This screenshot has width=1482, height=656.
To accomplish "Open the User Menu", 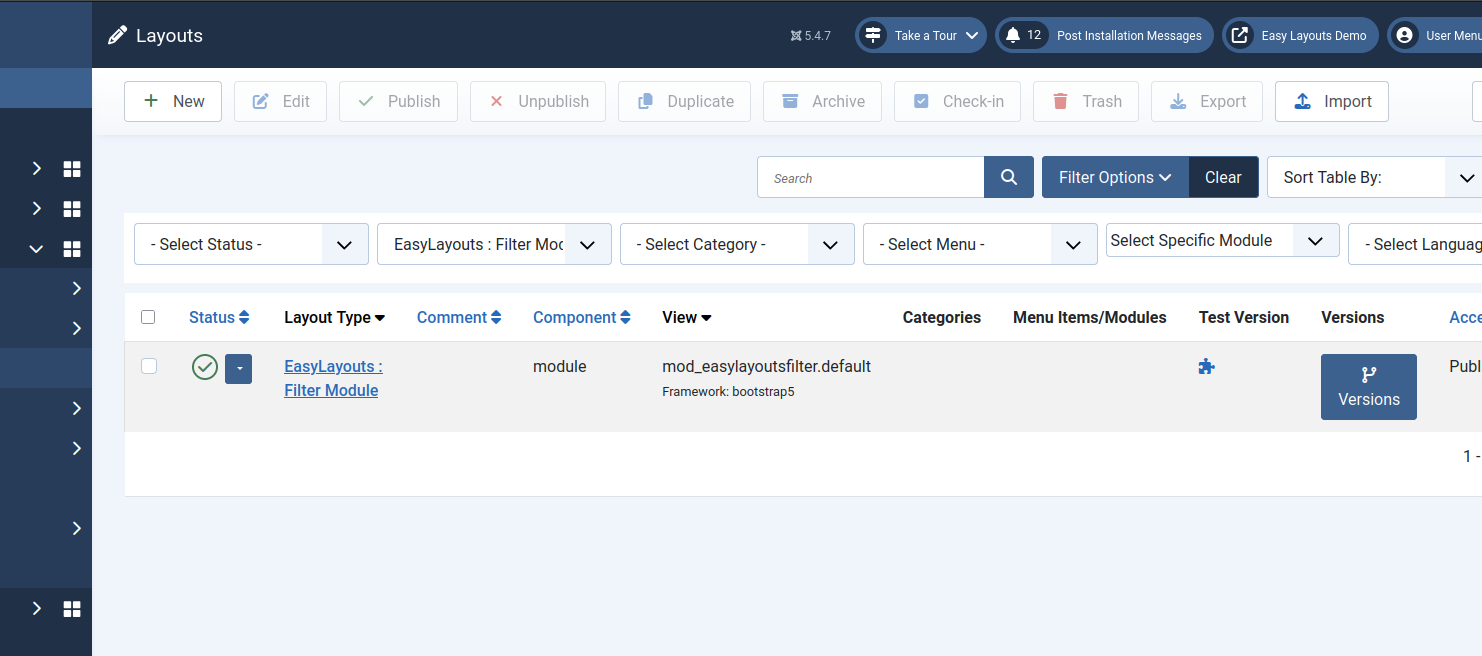I will coord(1434,35).
